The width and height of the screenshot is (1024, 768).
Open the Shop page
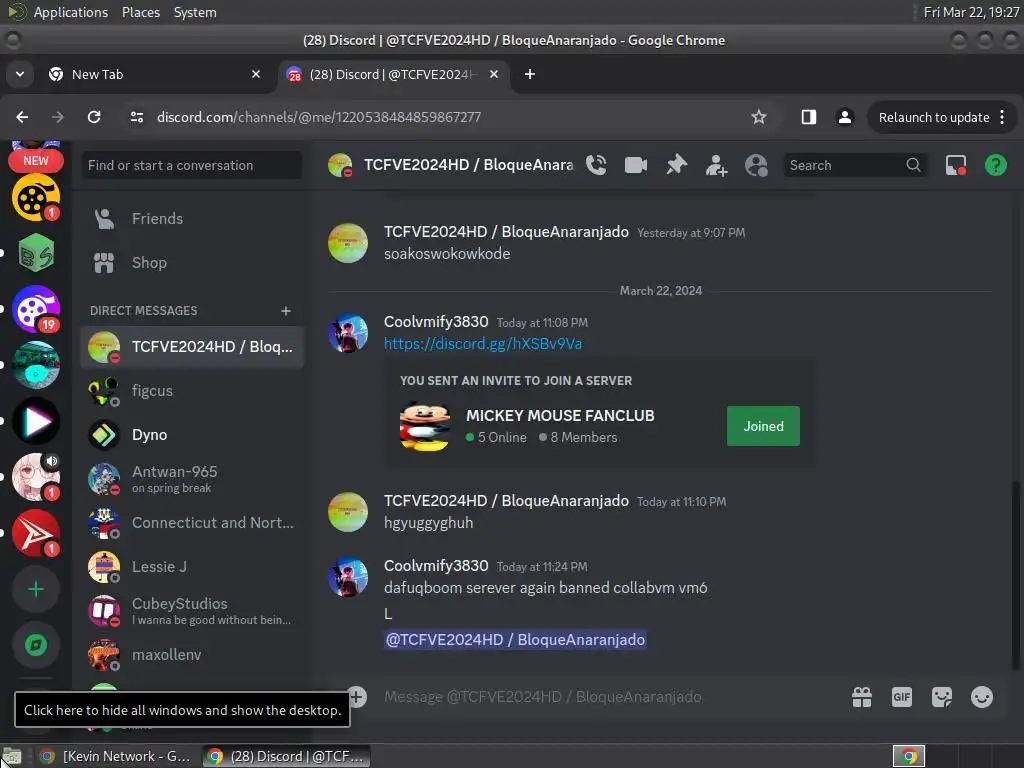click(192, 263)
